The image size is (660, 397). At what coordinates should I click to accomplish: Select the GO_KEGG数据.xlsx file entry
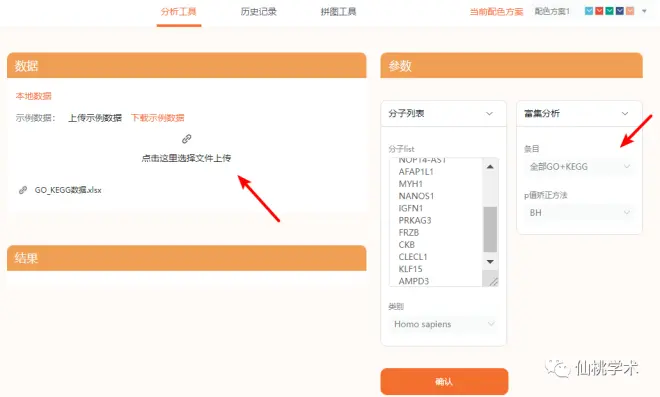tap(68, 190)
